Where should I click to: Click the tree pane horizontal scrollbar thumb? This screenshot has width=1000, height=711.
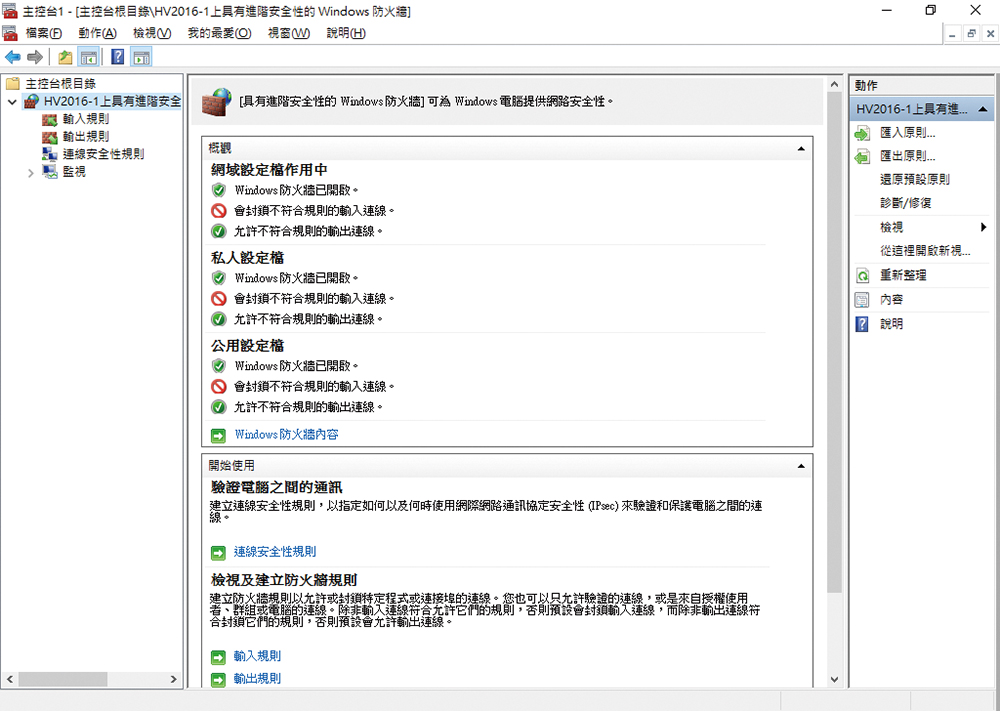pyautogui.click(x=62, y=680)
